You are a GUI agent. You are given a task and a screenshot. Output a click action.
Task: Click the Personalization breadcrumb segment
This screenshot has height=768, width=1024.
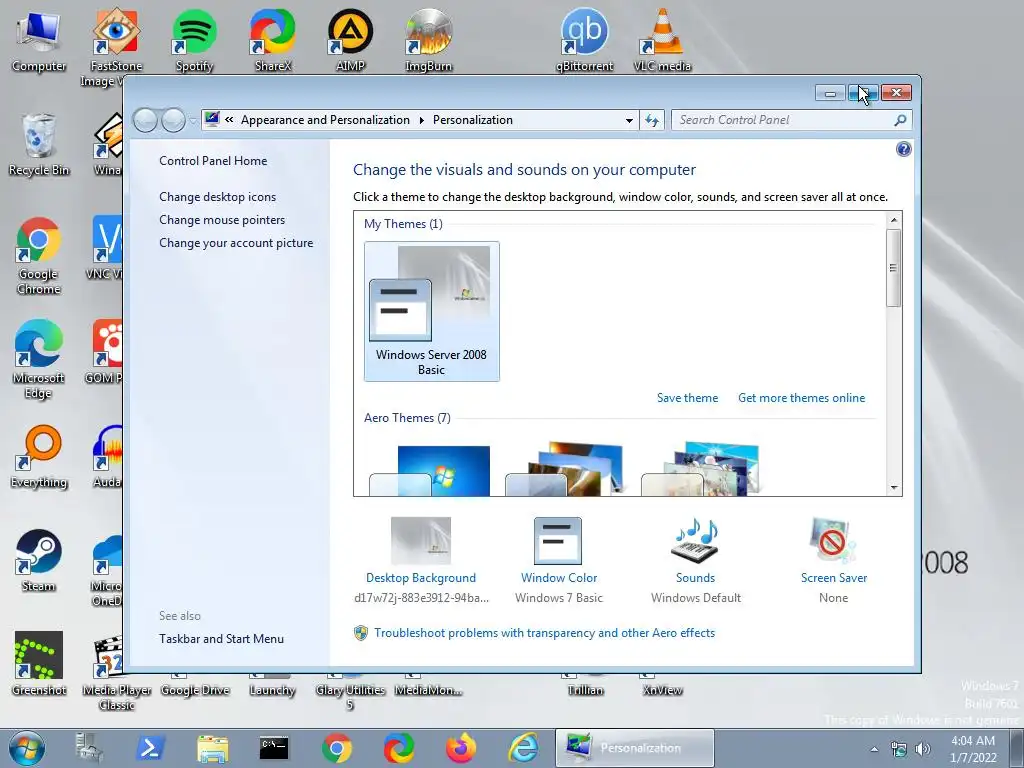point(473,120)
